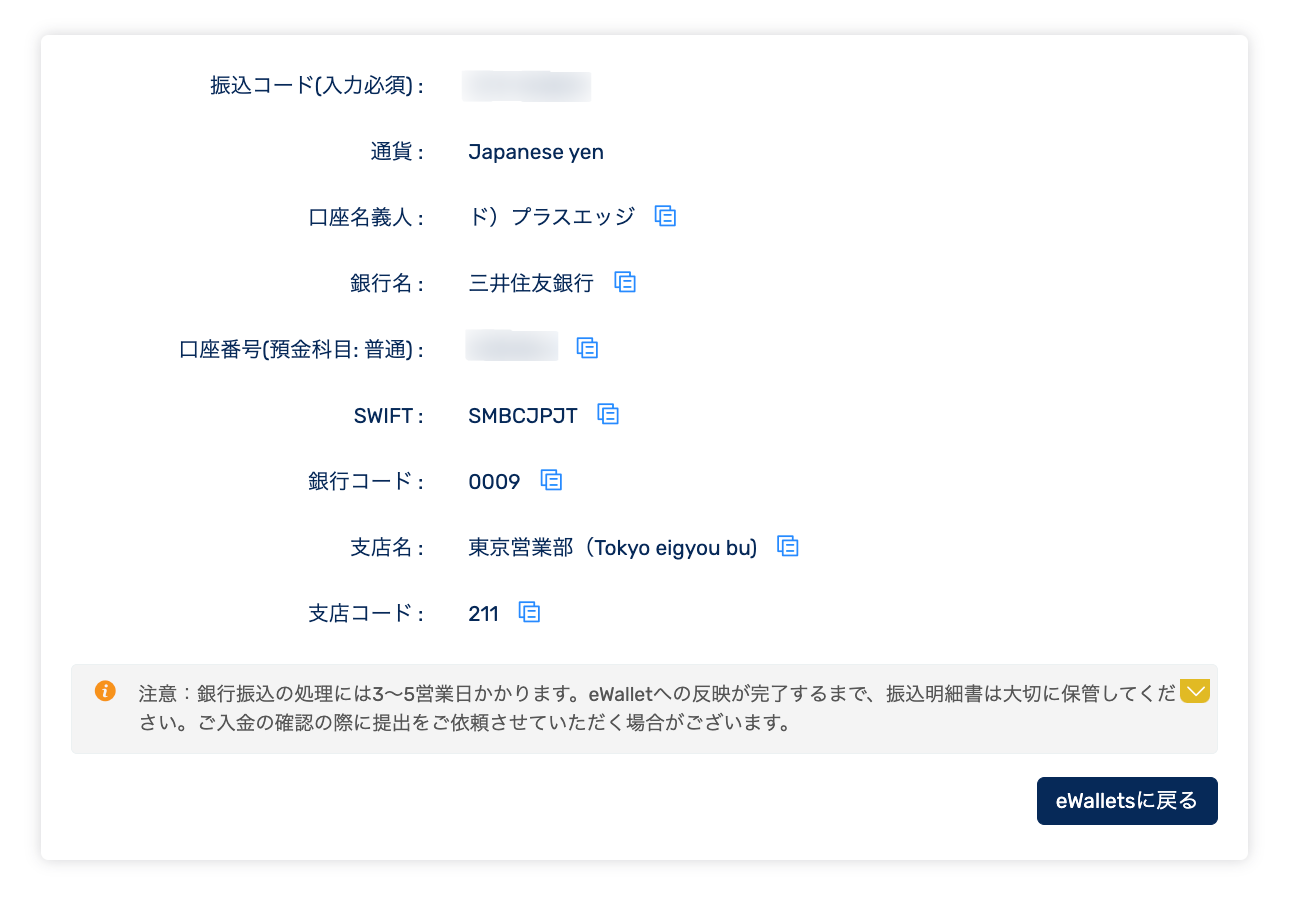Click the 支店コード label

click(x=366, y=613)
